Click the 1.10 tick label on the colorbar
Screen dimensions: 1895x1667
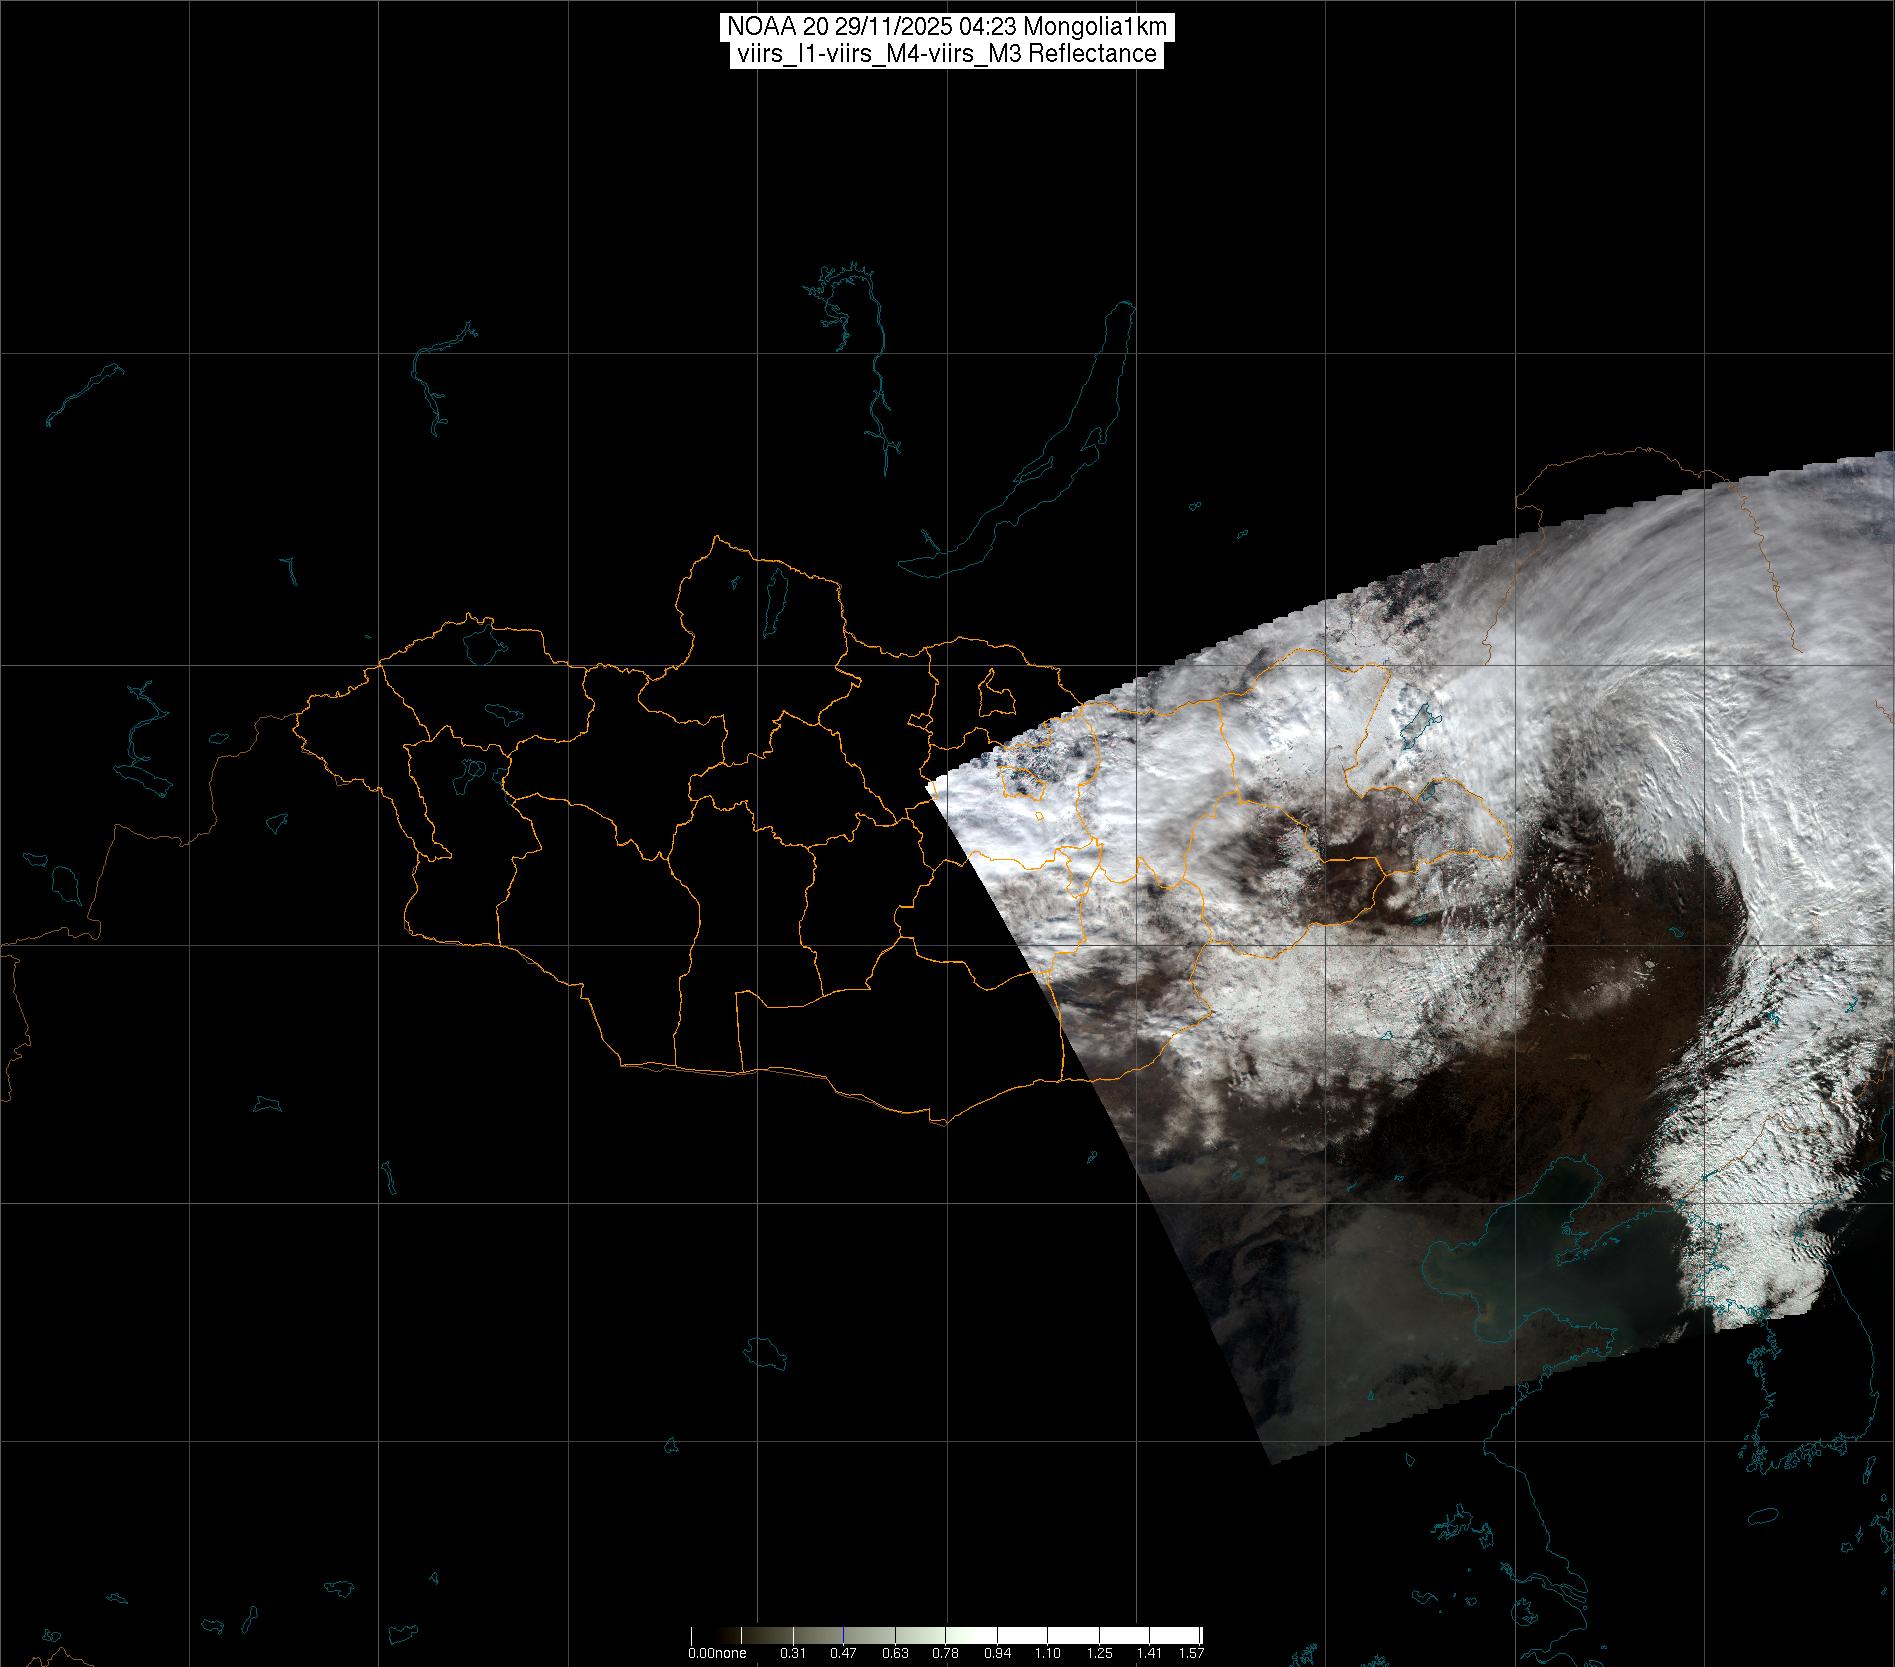pos(1047,1653)
